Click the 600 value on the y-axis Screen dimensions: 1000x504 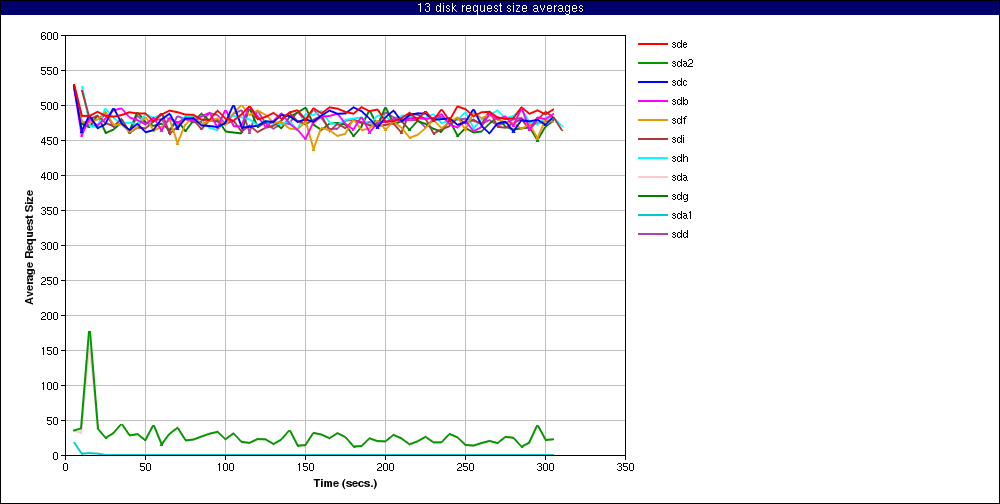[x=52, y=35]
